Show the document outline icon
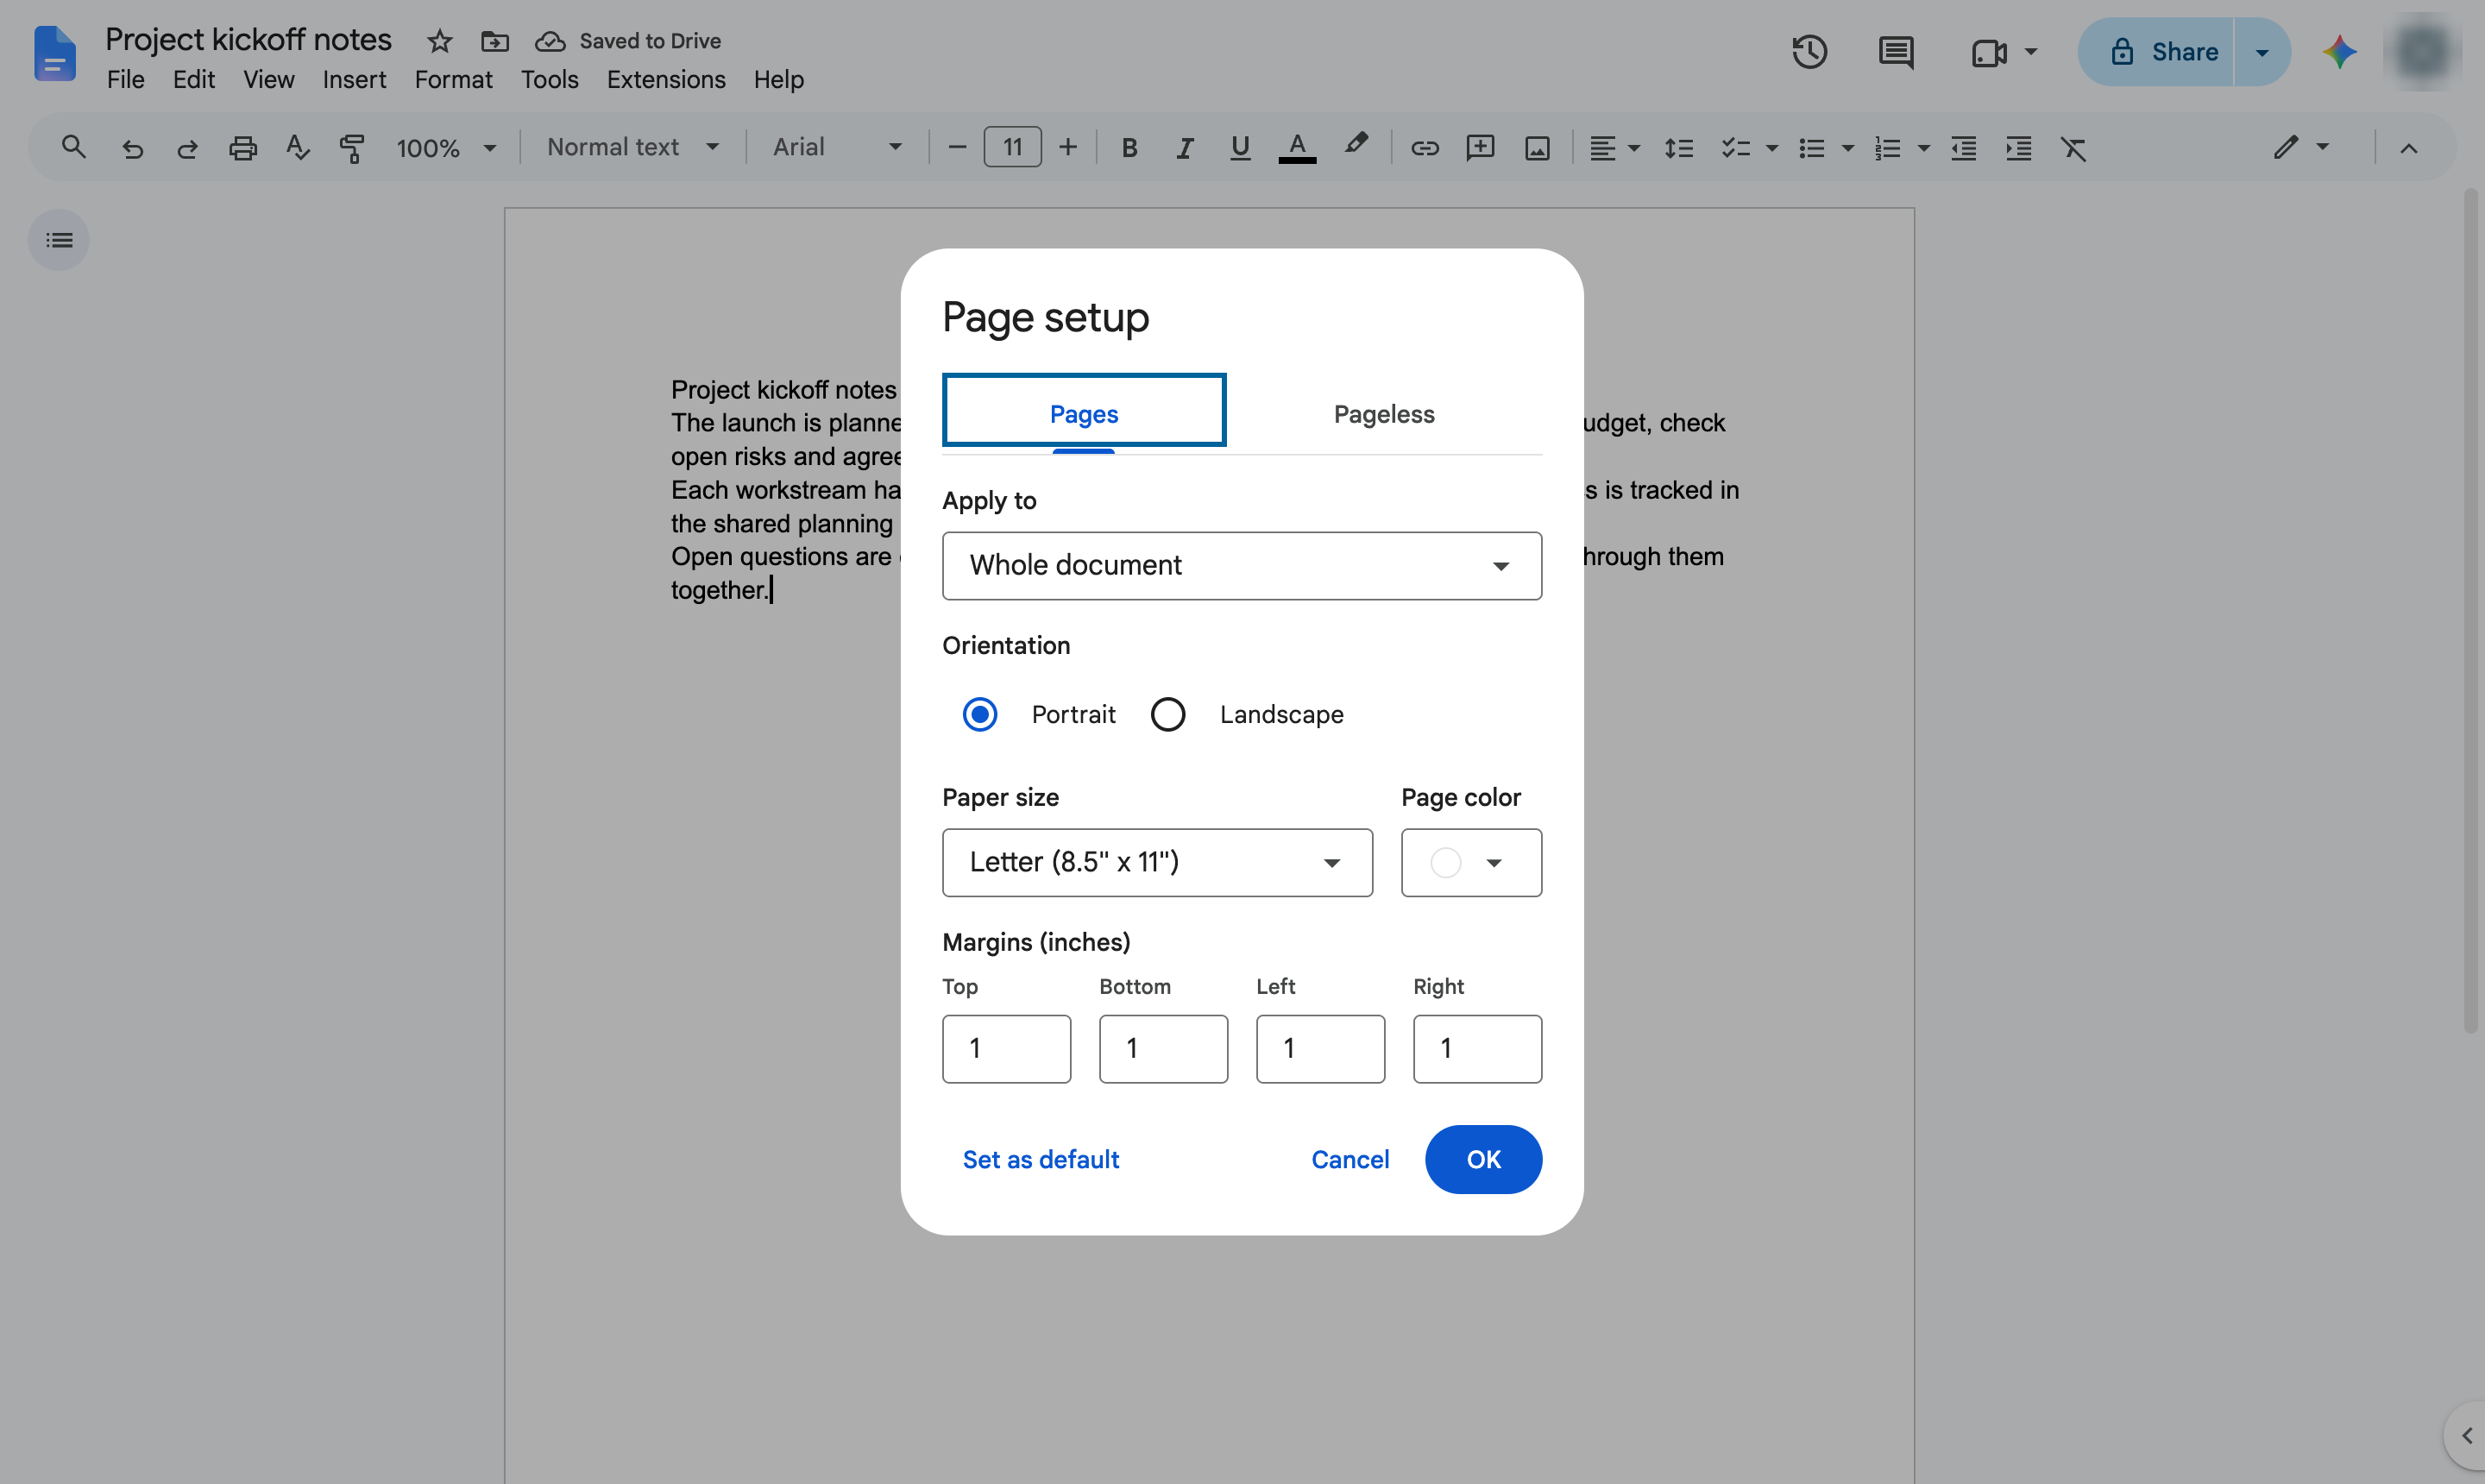2485x1484 pixels. [59, 240]
